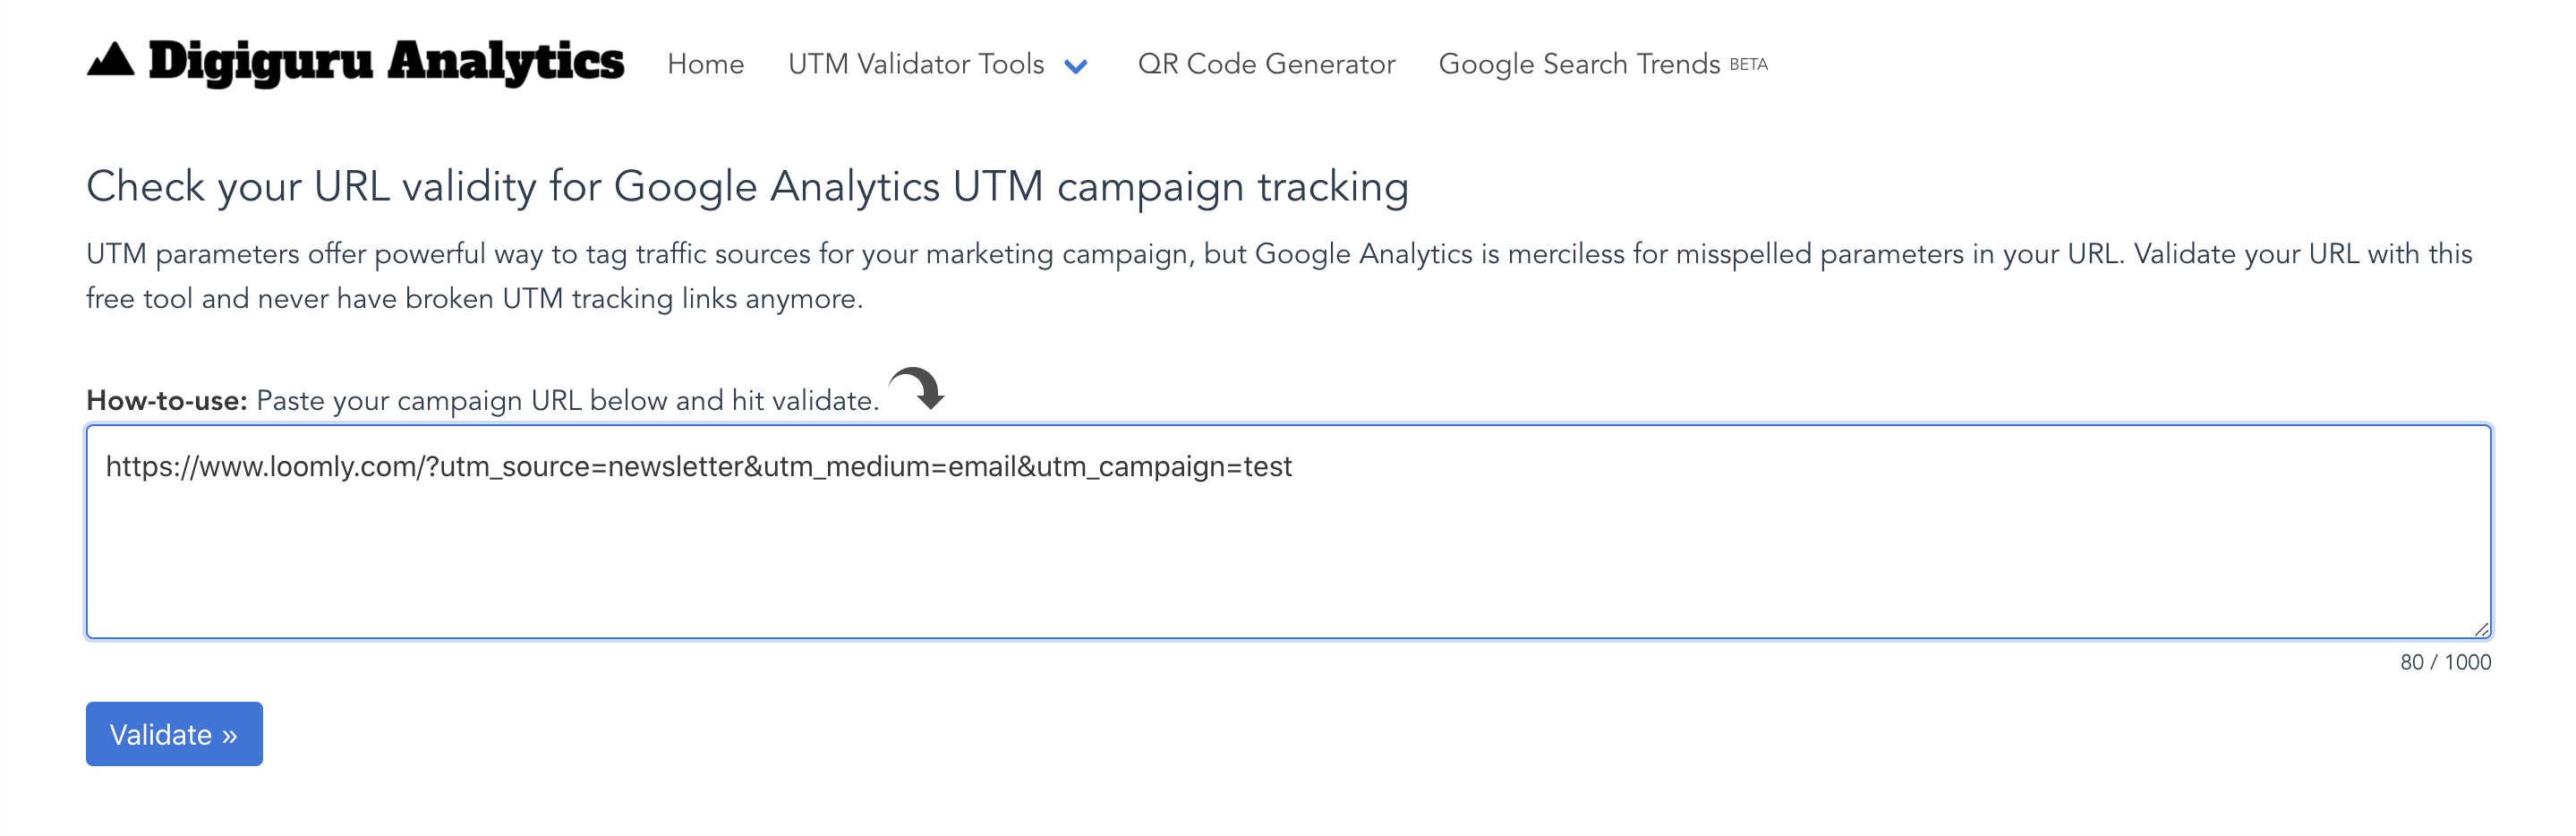Select the page heading about URL validity
The width and height of the screenshot is (2576, 836).
click(748, 185)
